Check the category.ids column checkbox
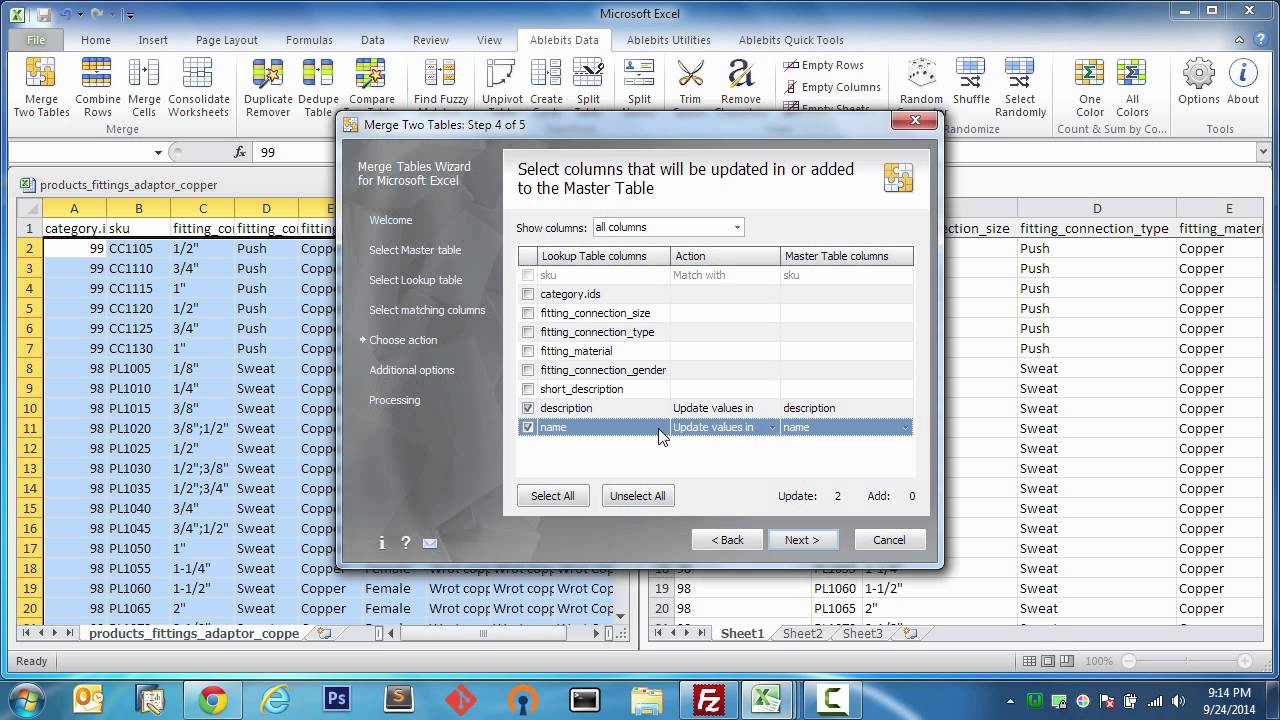Screen dimensions: 1280x720 pyautogui.click(x=528, y=294)
